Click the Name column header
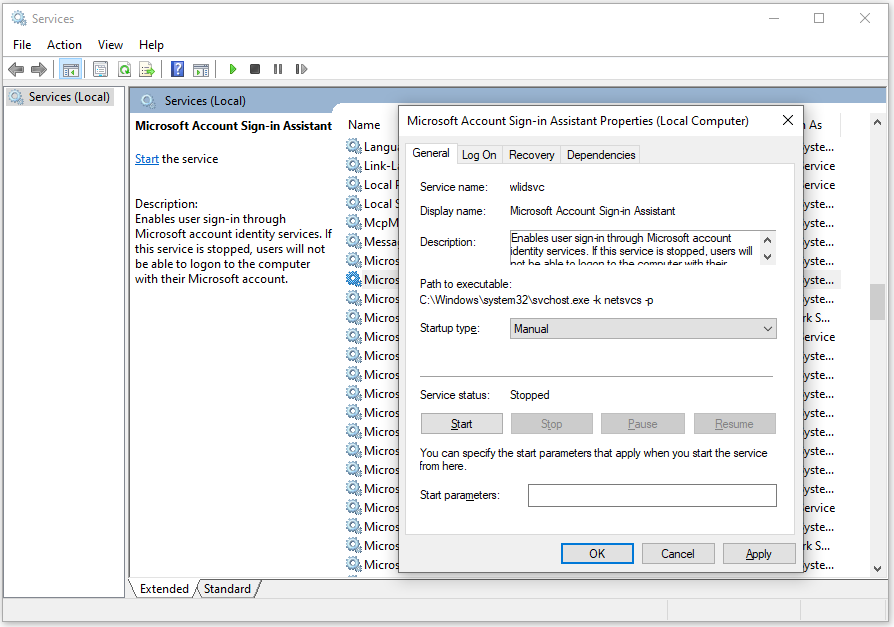894x627 pixels. (365, 125)
